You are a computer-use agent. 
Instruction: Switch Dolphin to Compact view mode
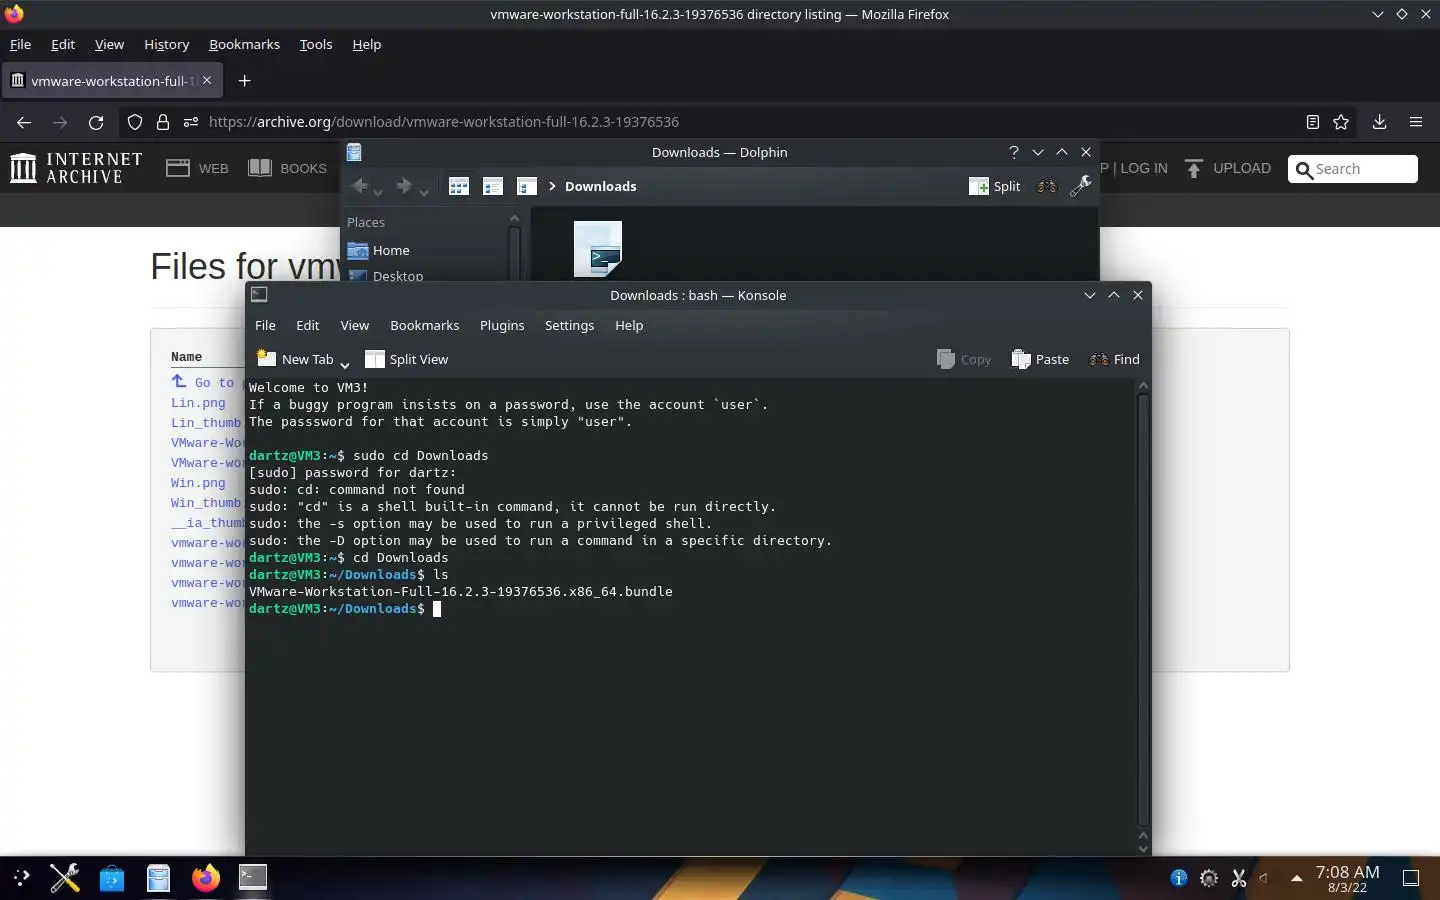point(493,186)
